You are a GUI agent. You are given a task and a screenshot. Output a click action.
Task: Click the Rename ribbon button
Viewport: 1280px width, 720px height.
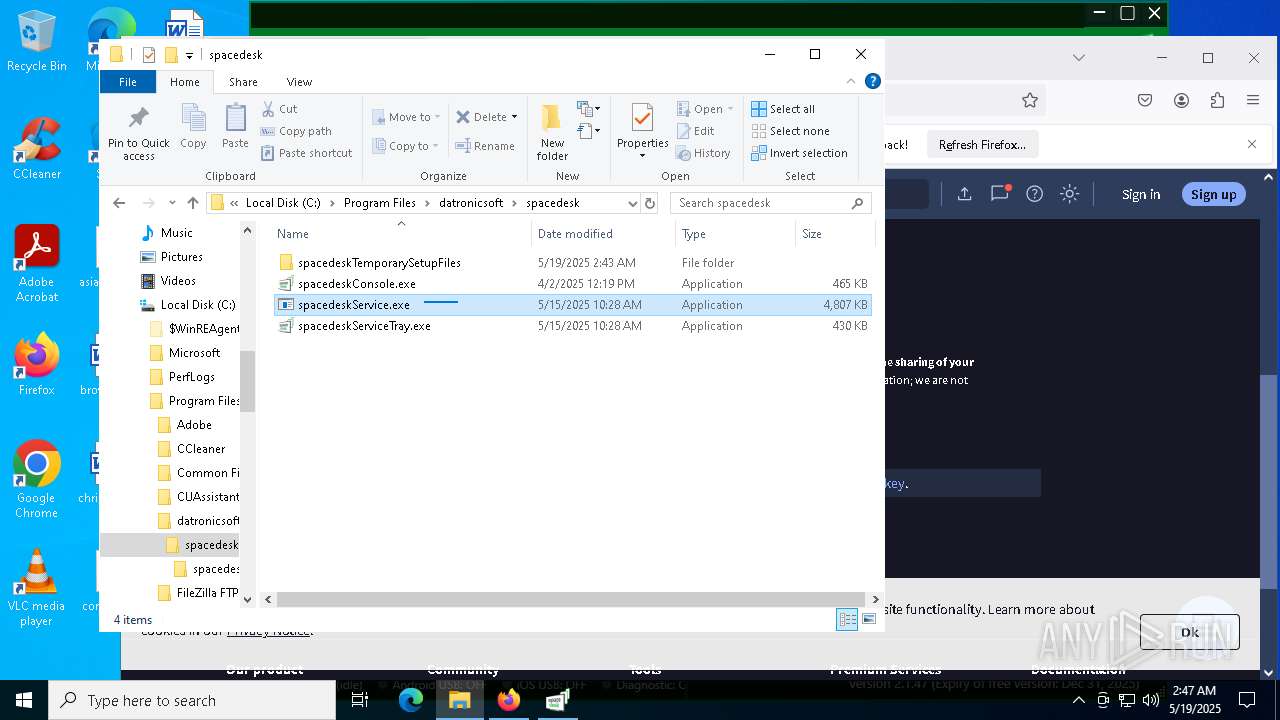pyautogui.click(x=485, y=146)
